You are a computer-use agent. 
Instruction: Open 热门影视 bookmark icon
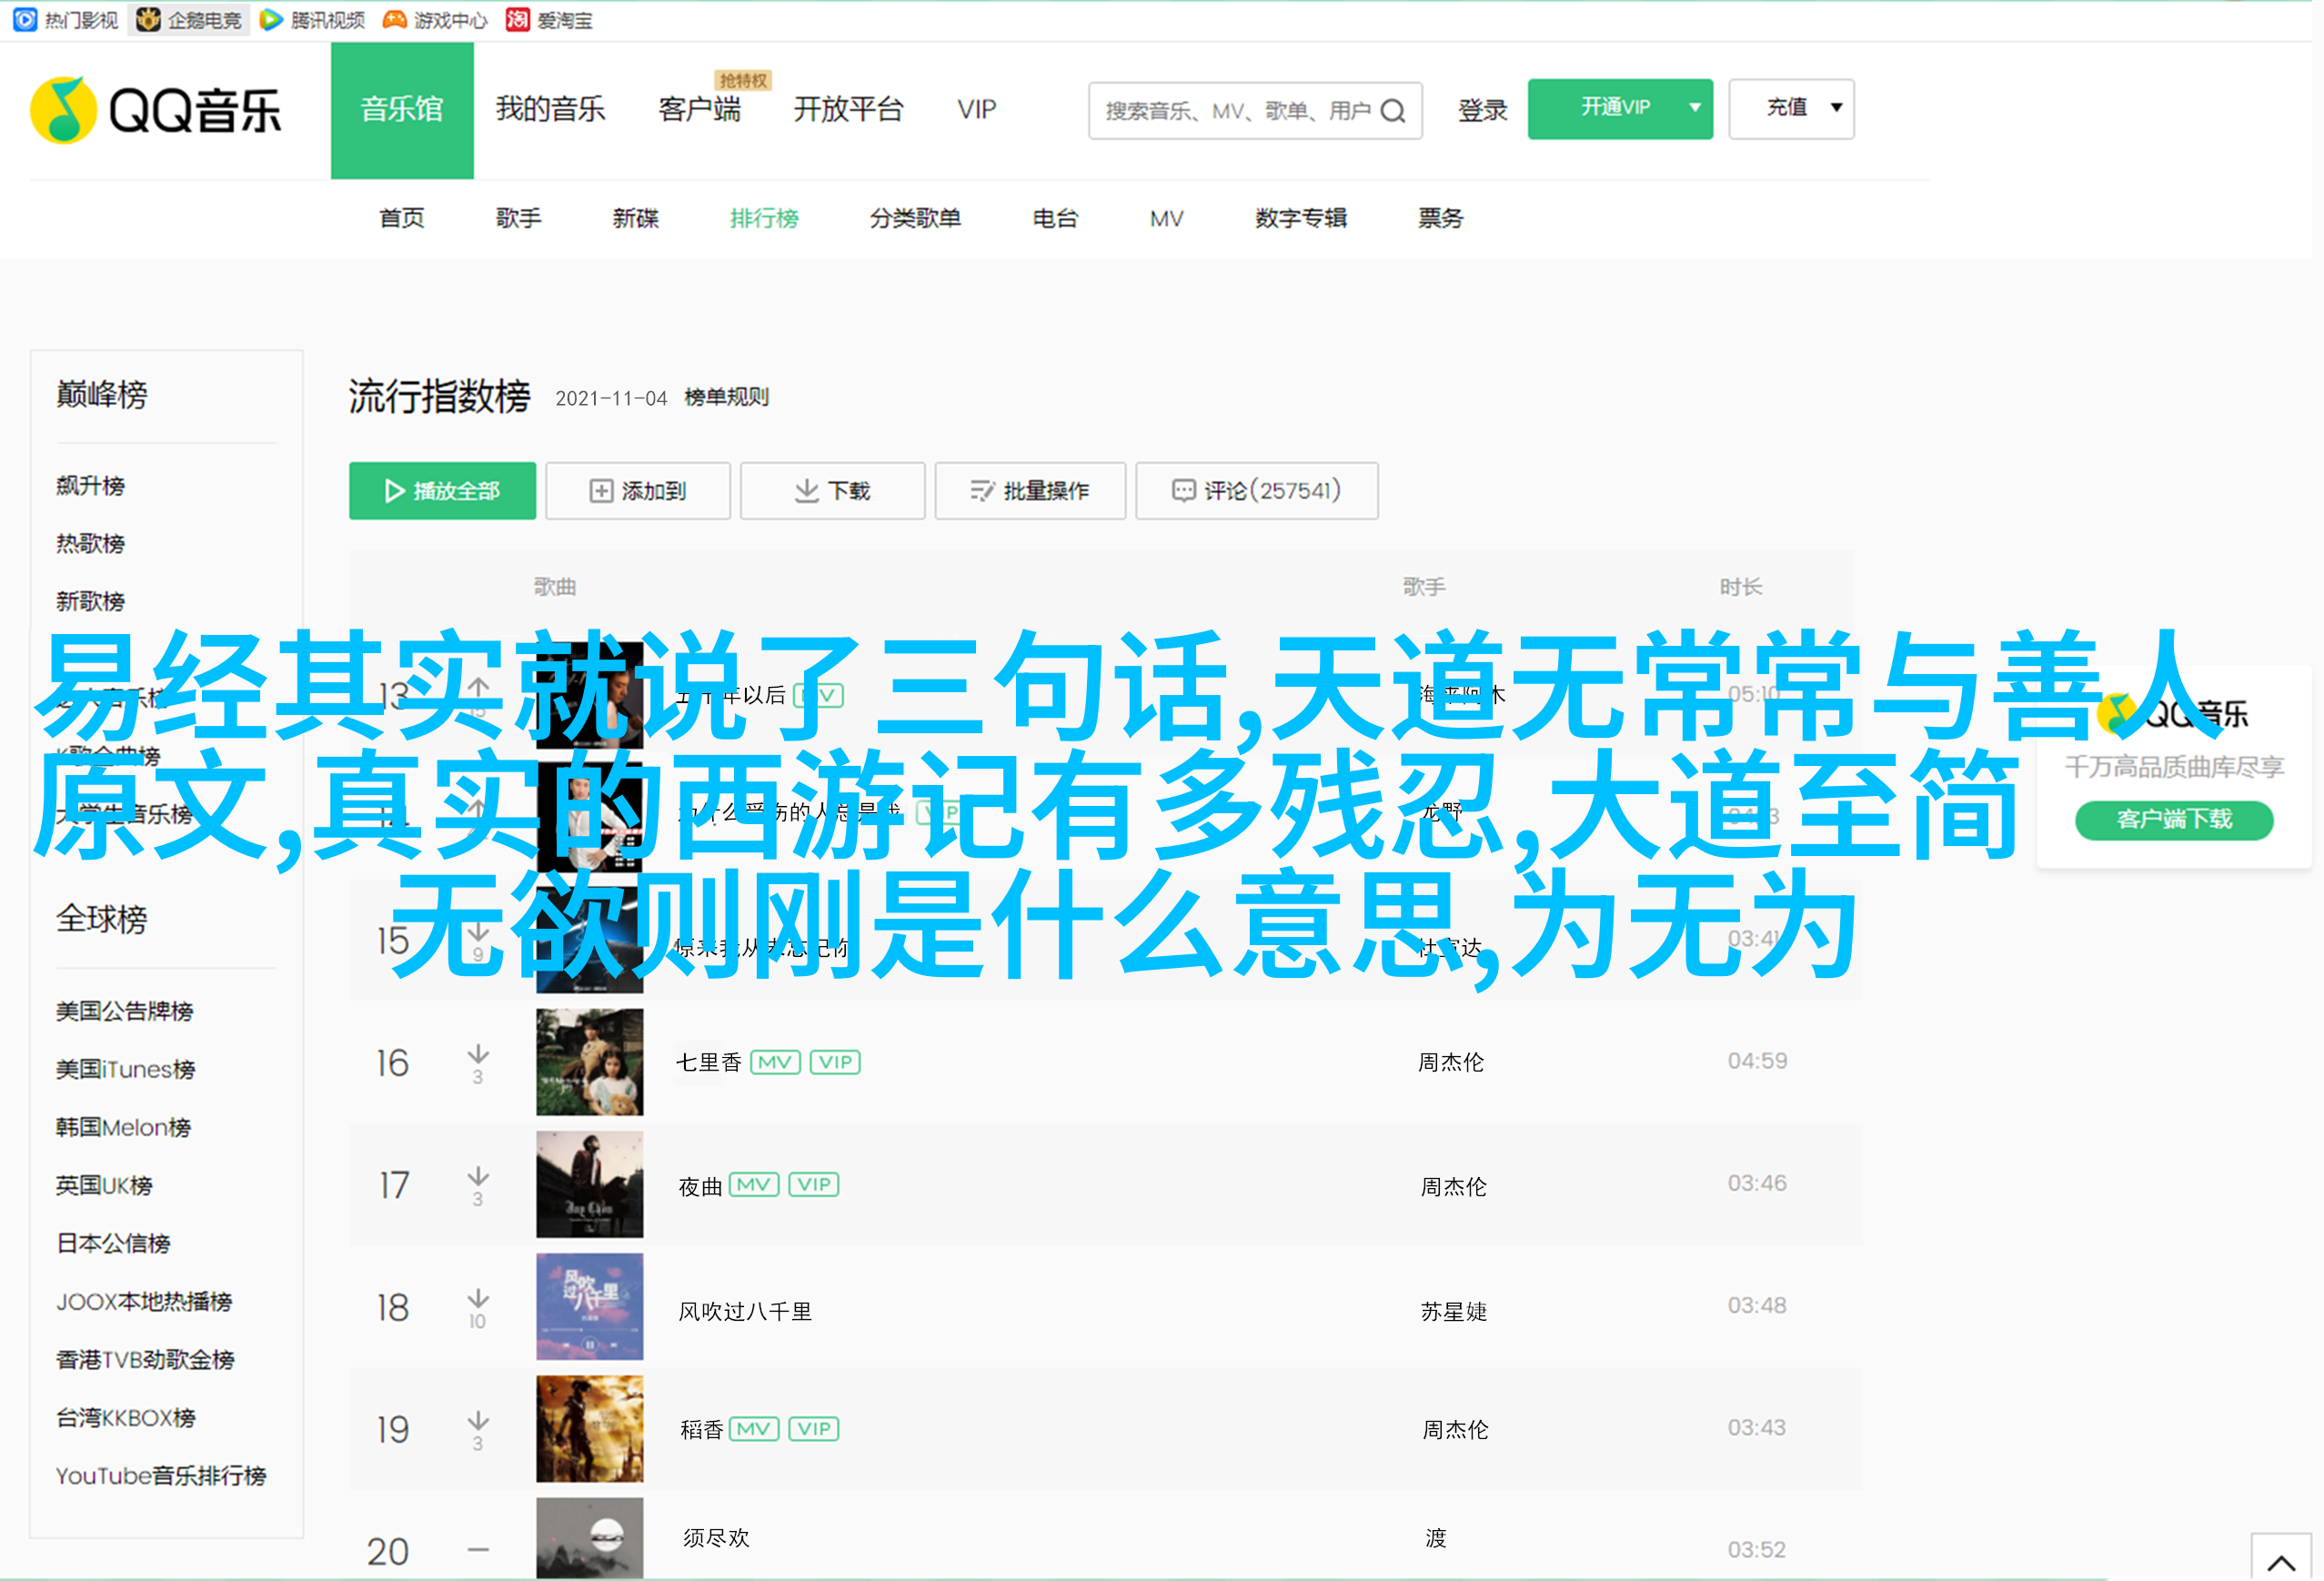click(25, 20)
